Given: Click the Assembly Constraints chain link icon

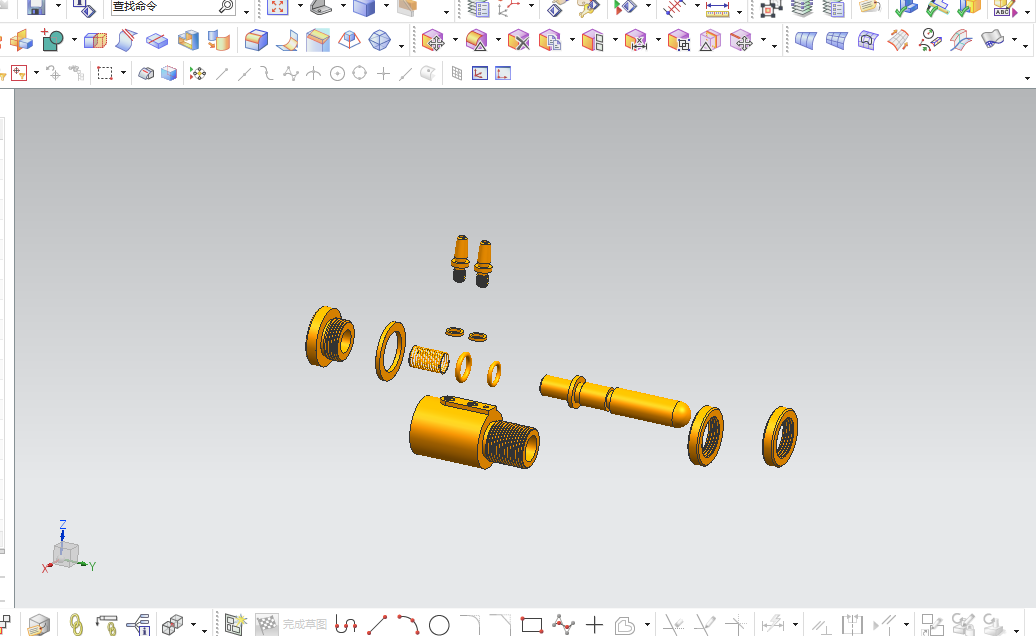Looking at the screenshot, I should 76,624.
